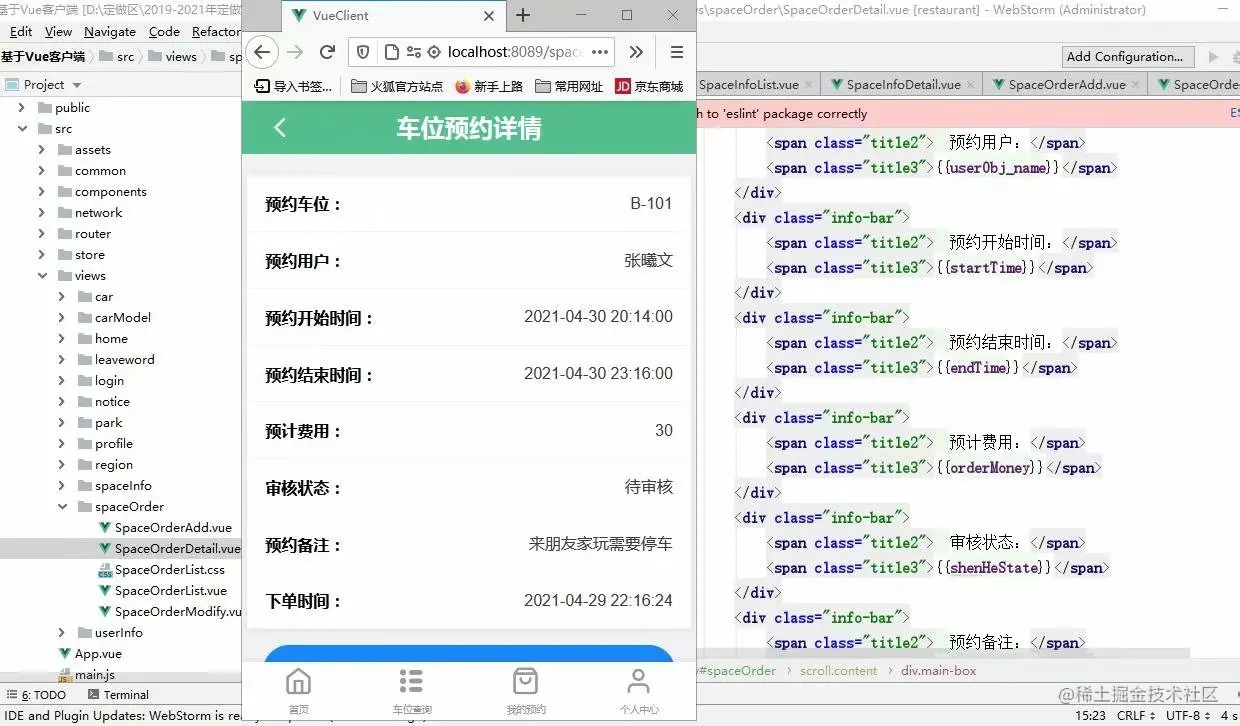Reload the page in Firefox
Viewport: 1240px width, 726px height.
[327, 52]
